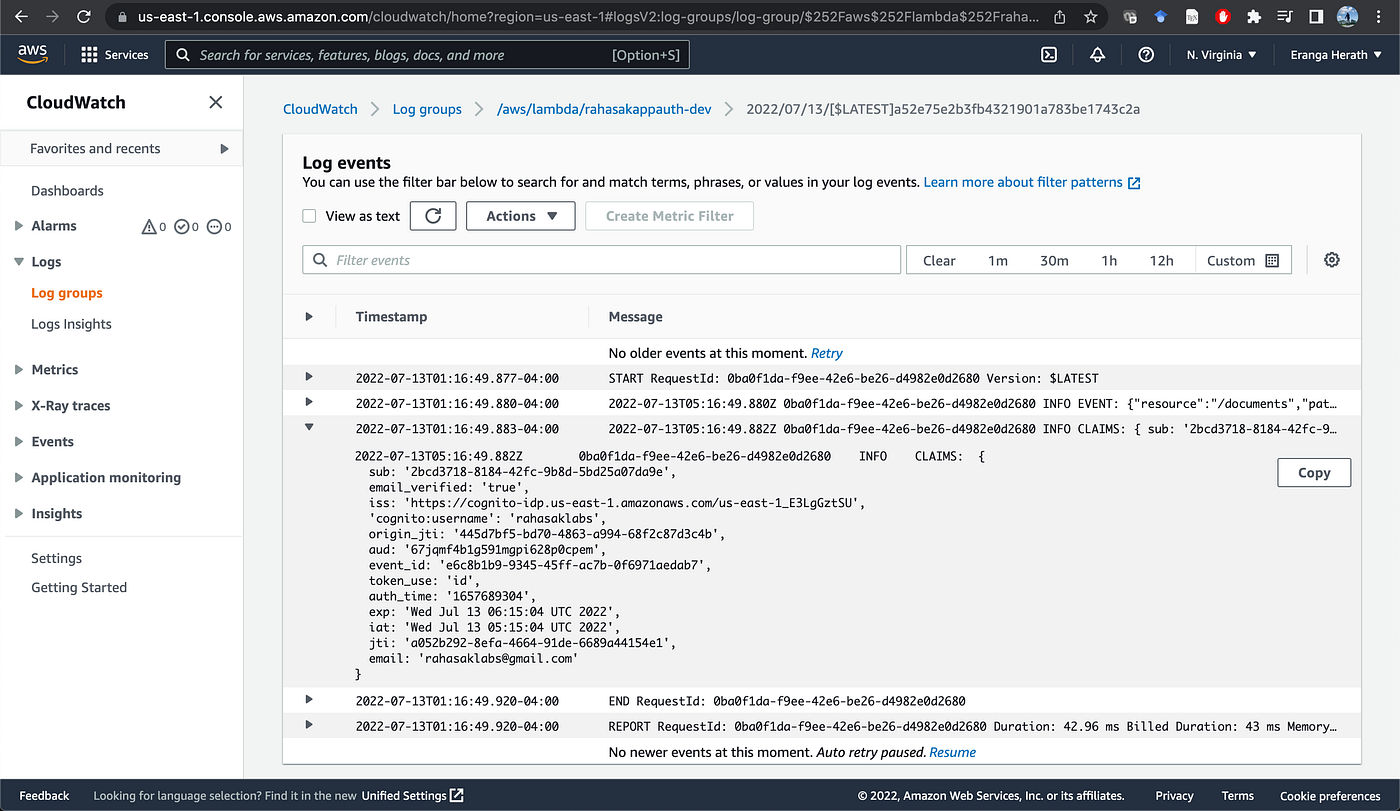1400x811 pixels.
Task: Open the browser profile avatar
Action: click(1347, 17)
